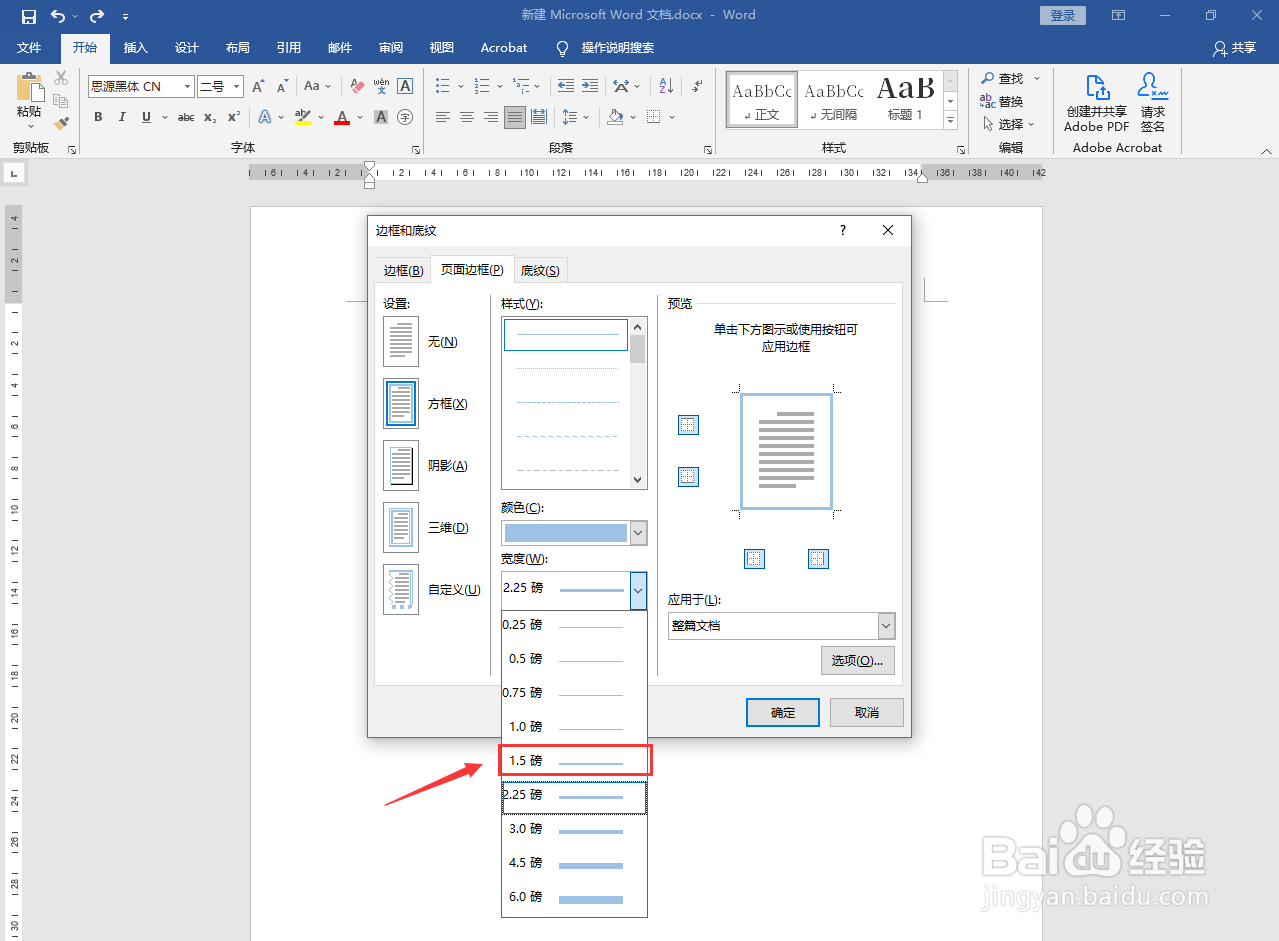This screenshot has width=1279, height=941.
Task: Align text left in Paragraph group
Action: tap(443, 117)
